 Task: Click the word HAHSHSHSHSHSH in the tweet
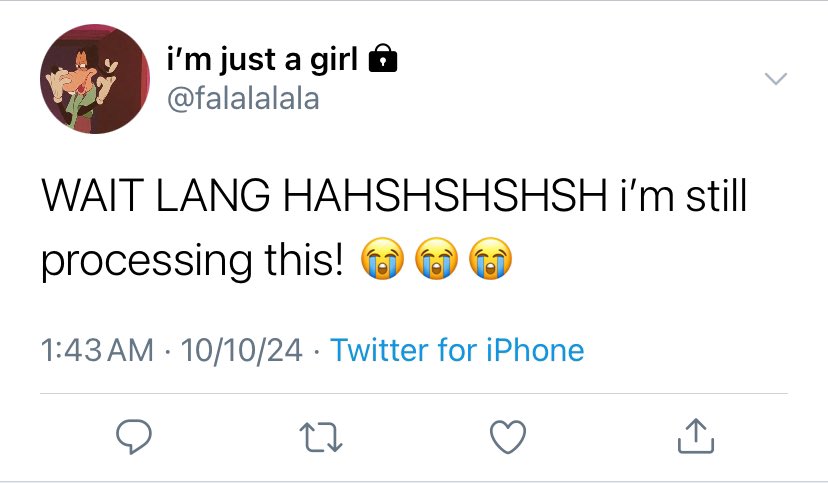click(445, 195)
